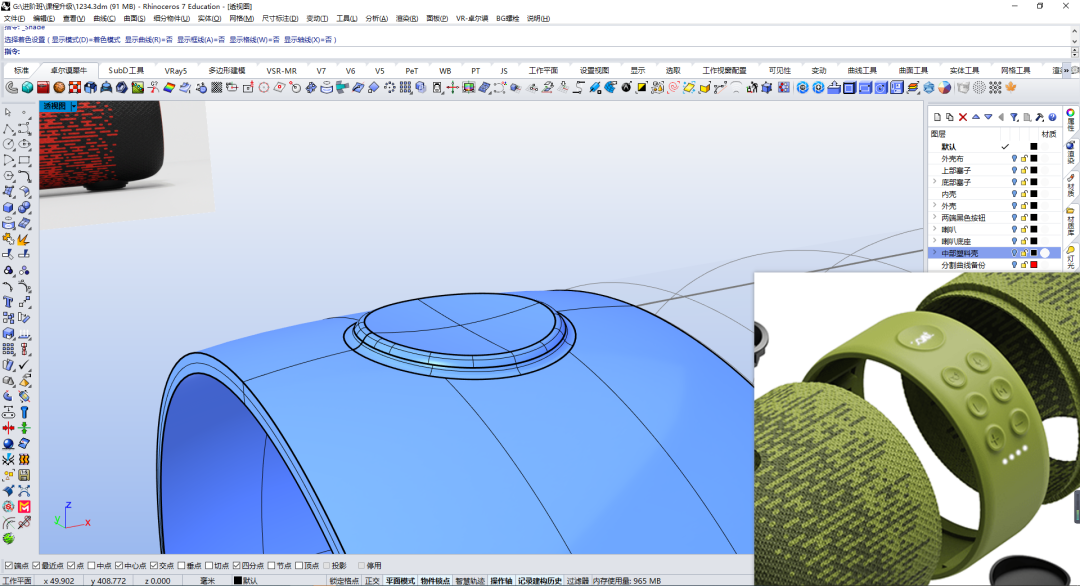Click the 指令 command input field
This screenshot has height=586, width=1080.
click(x=544, y=52)
